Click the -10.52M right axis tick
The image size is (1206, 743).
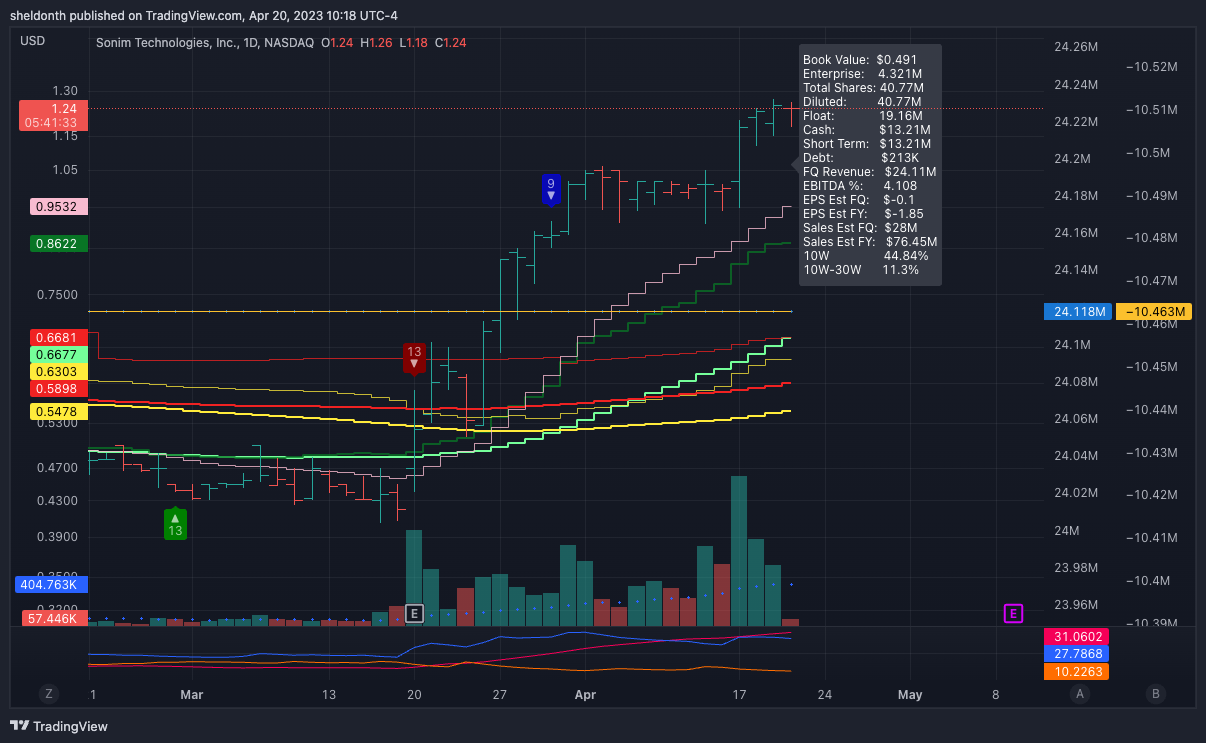click(1152, 67)
